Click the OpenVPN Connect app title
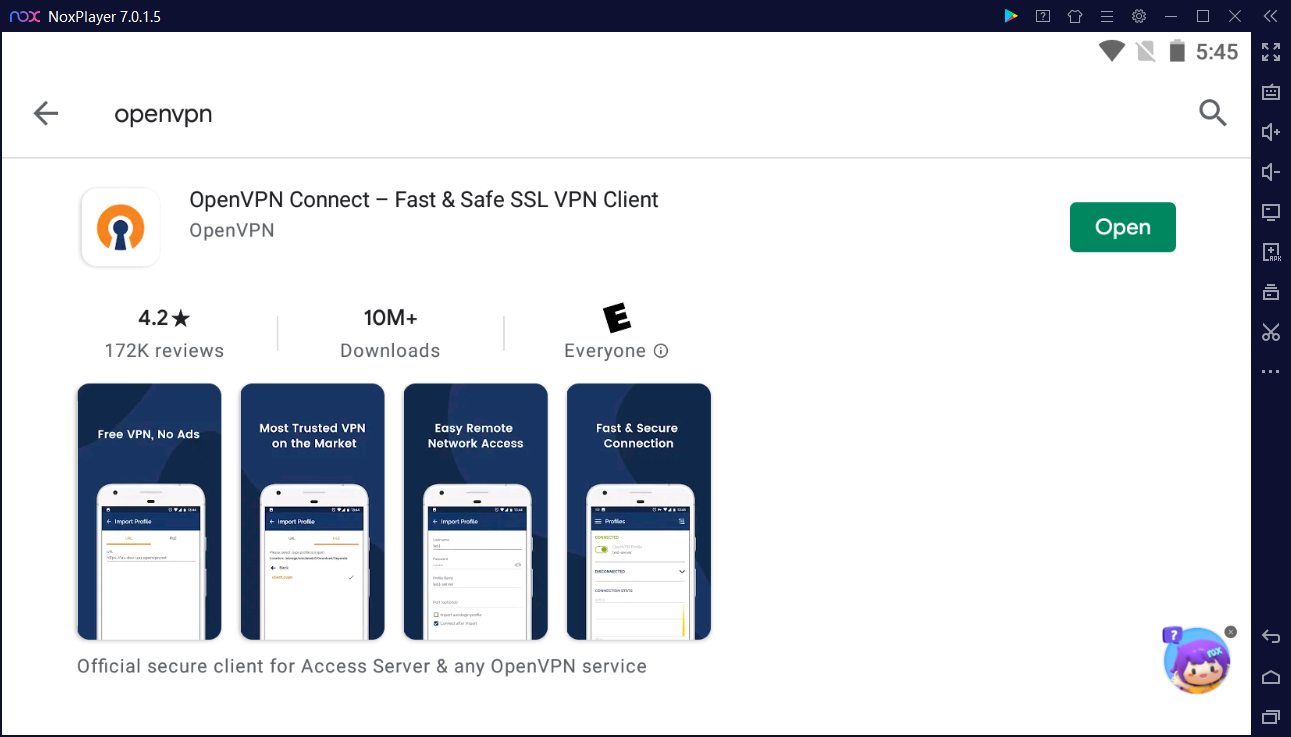The width and height of the screenshot is (1291, 737). coord(424,200)
